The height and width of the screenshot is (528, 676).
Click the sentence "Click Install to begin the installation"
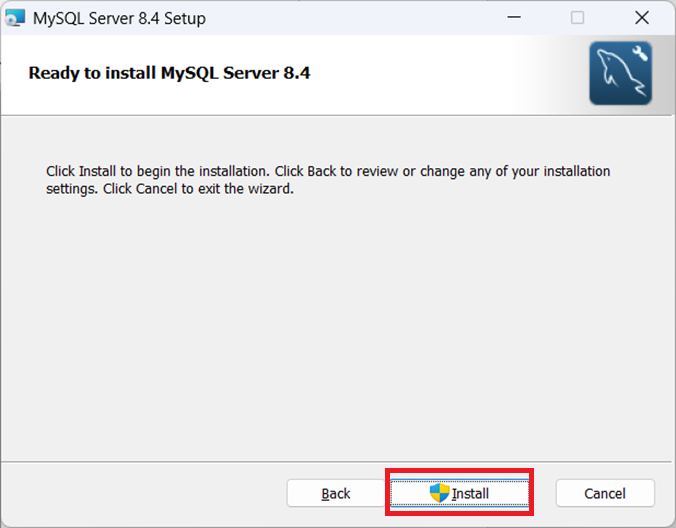[178, 171]
